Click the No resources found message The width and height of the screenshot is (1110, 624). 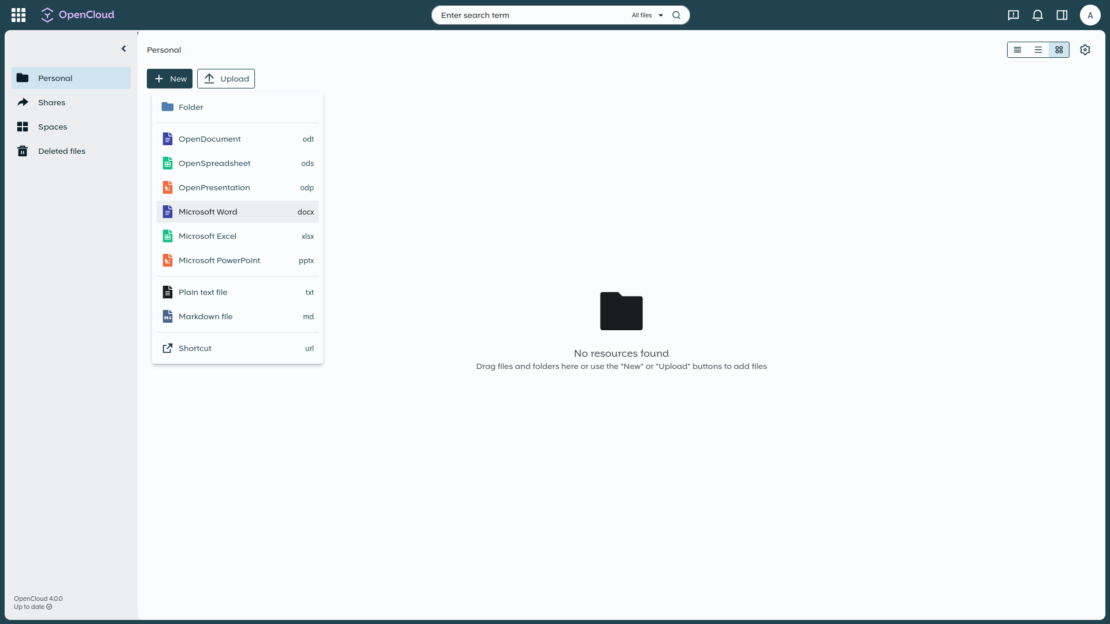[621, 353]
